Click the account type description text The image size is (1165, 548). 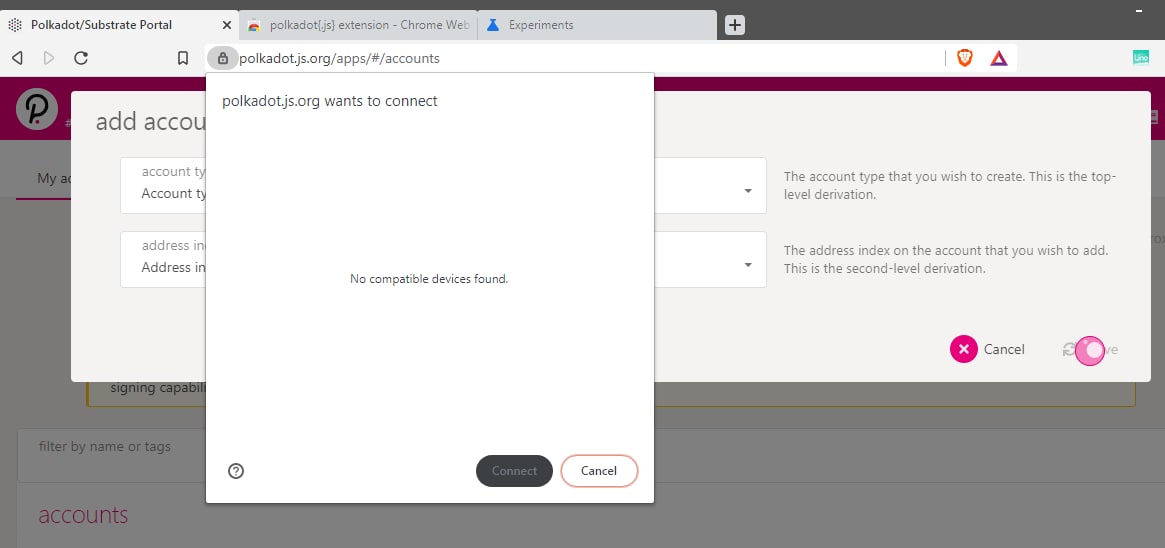tap(950, 186)
